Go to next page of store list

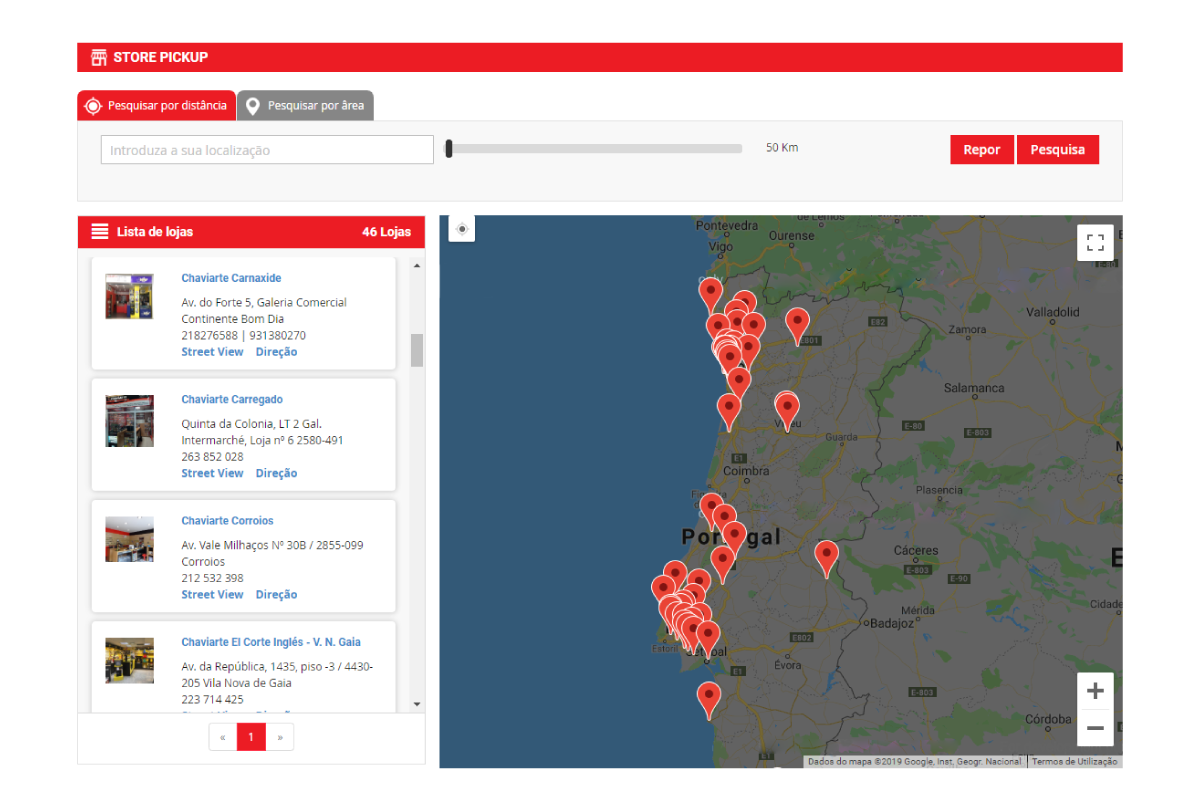280,737
